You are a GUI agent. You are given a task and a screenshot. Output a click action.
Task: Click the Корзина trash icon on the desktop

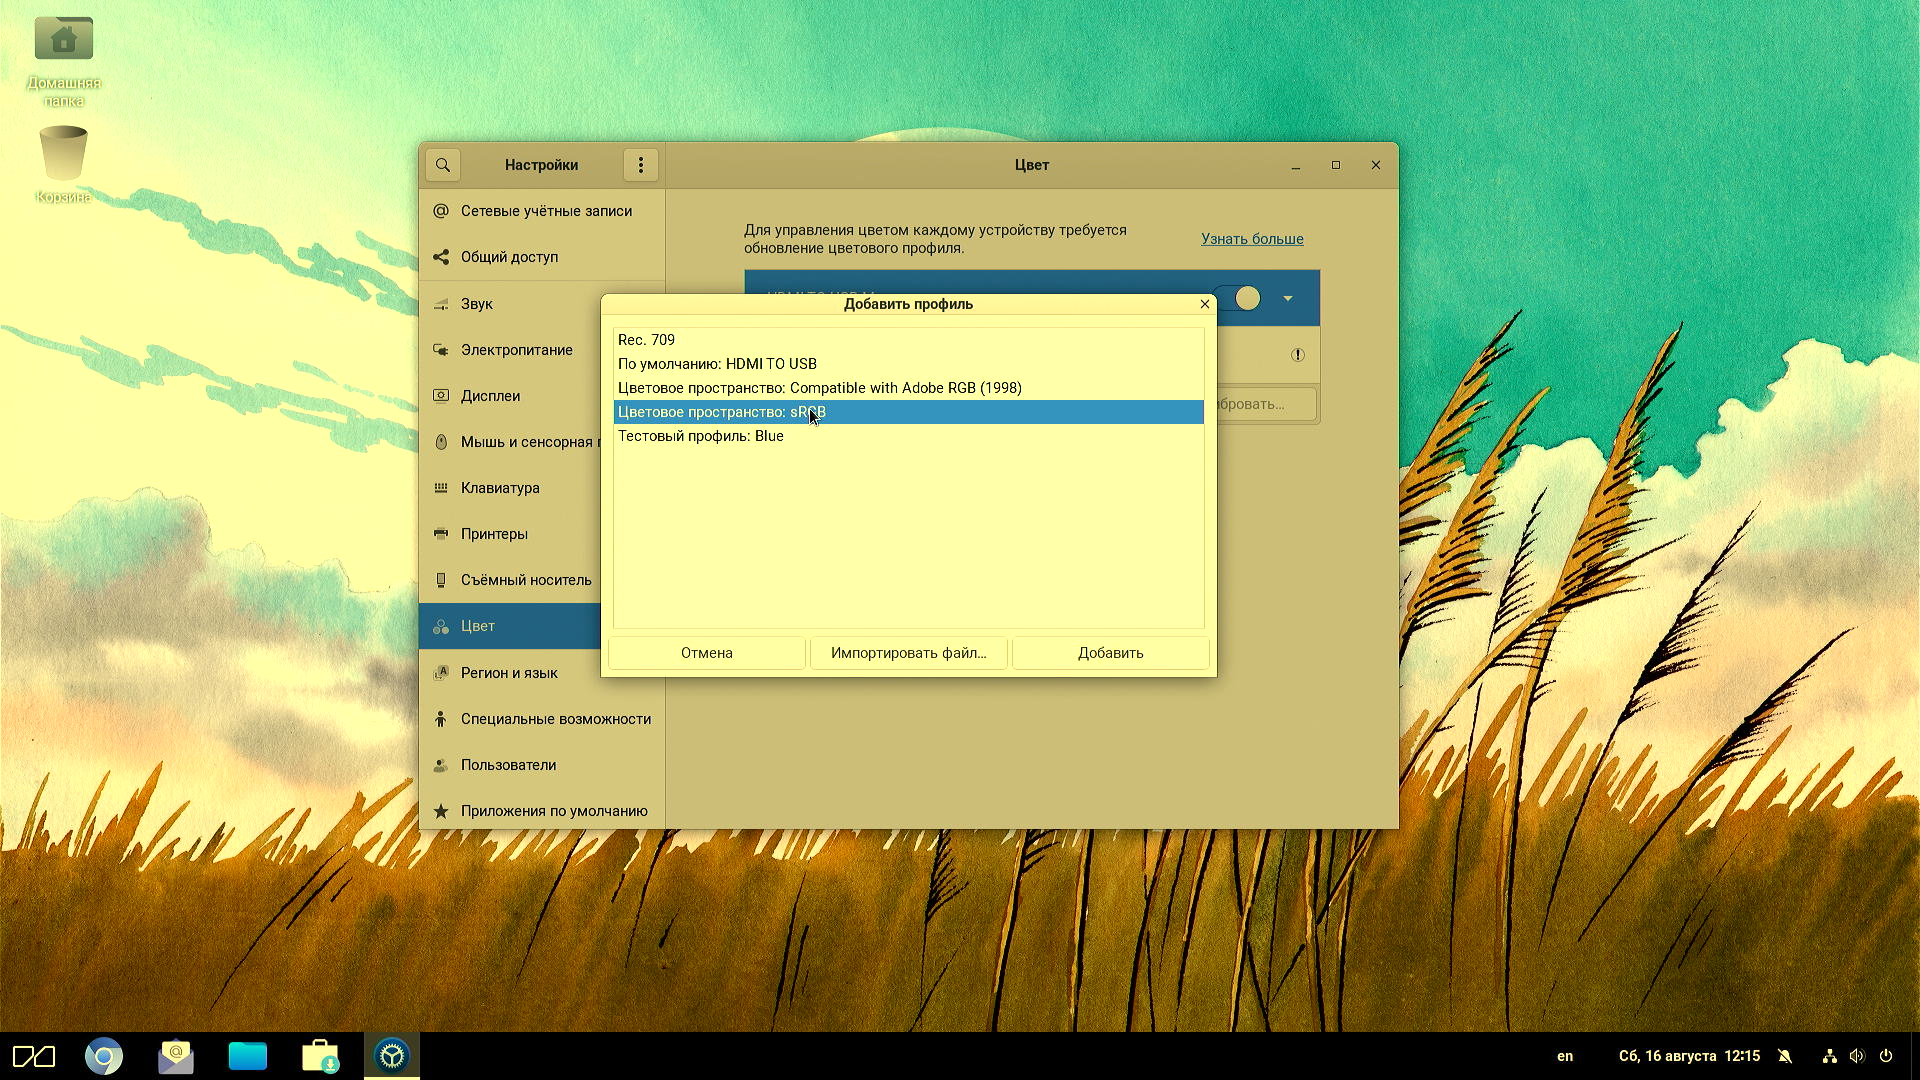click(64, 153)
